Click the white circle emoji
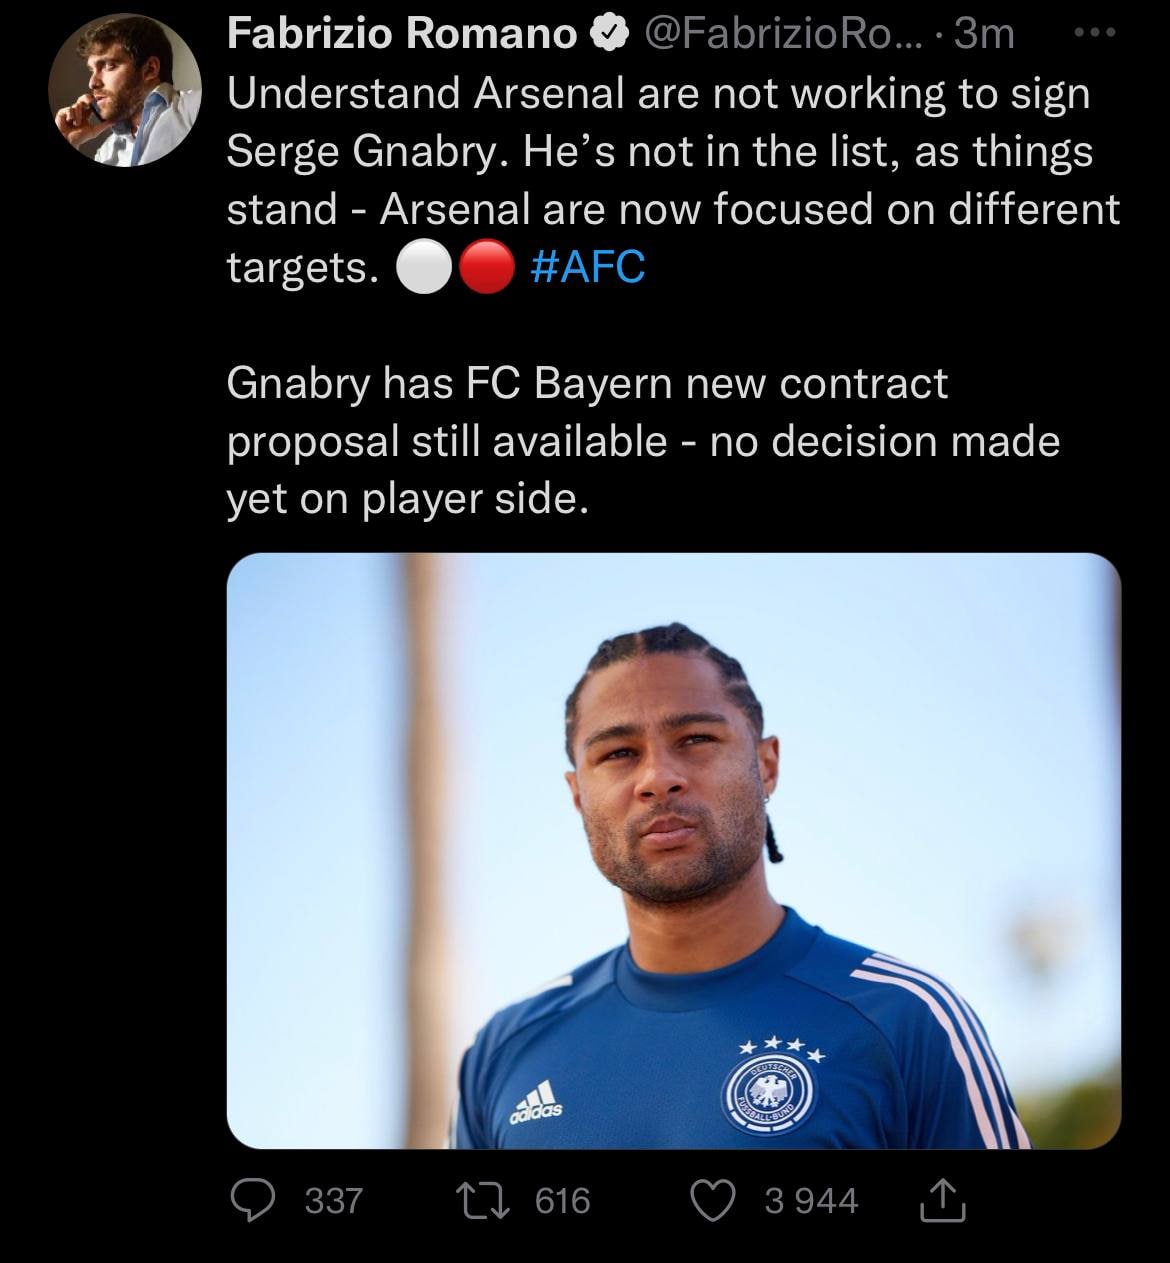Screen dimensions: 1170x1263 pos(424,268)
